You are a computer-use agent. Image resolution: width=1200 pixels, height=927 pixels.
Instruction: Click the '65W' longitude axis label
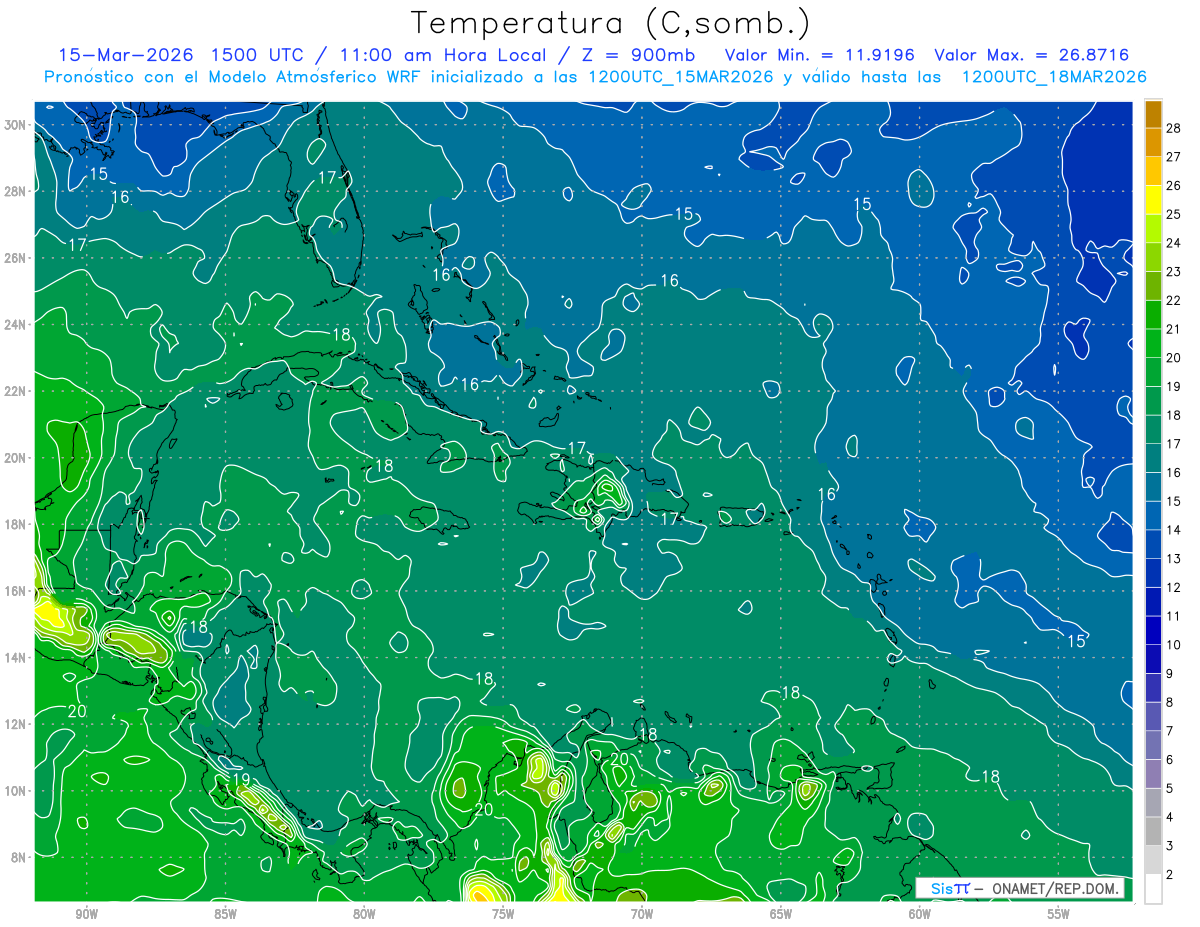[x=781, y=914]
